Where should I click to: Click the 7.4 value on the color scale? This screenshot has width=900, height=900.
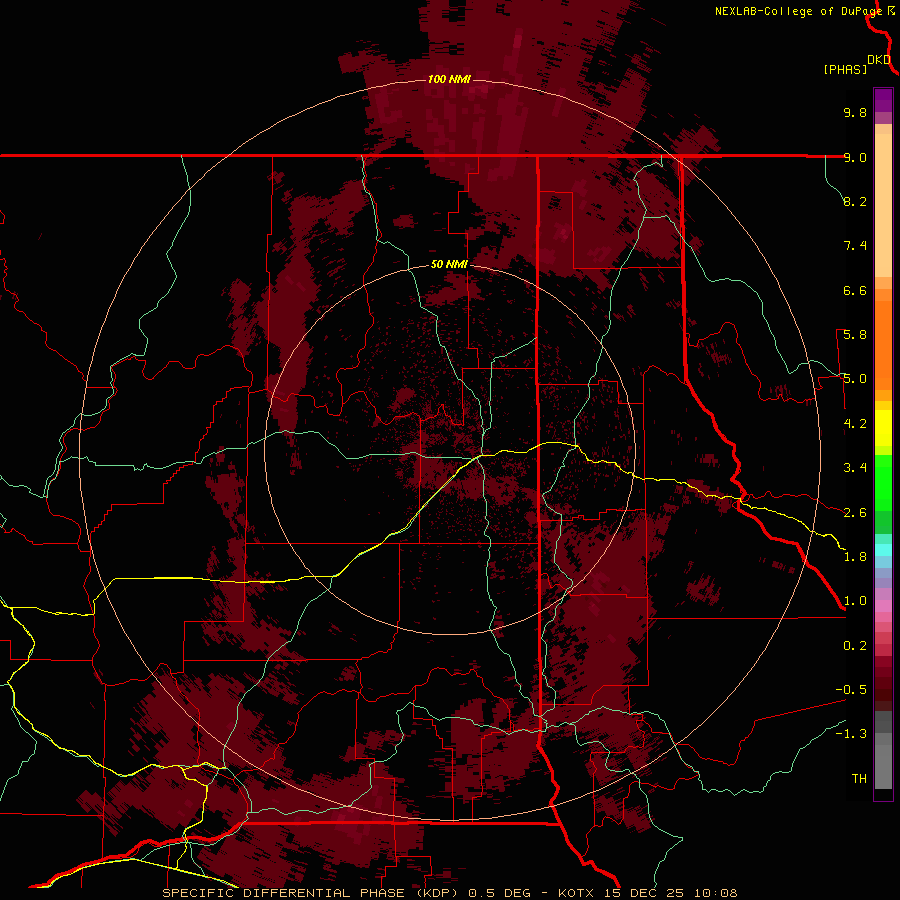tap(855, 246)
